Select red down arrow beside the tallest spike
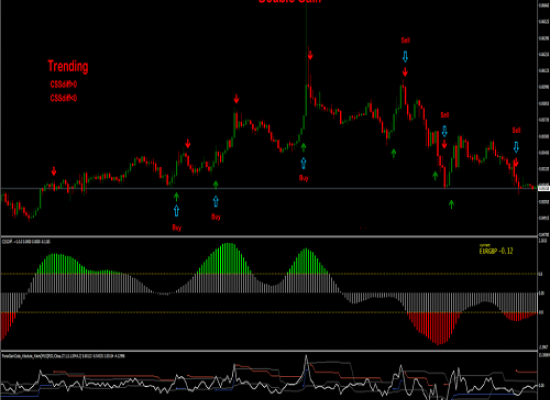The height and width of the screenshot is (400, 550). click(x=310, y=55)
